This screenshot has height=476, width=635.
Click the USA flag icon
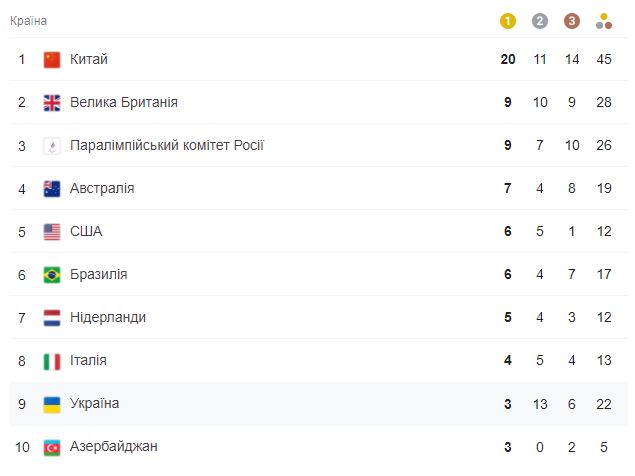click(52, 232)
